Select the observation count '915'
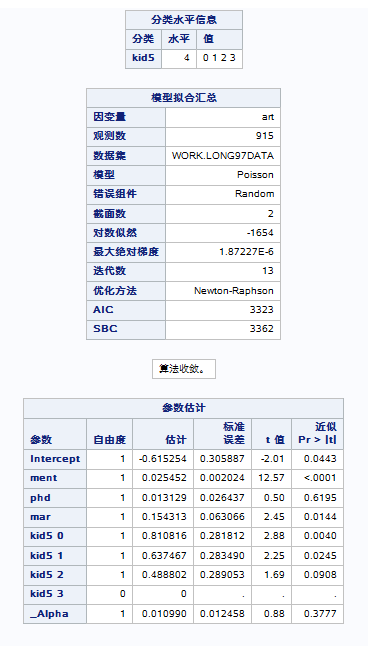Viewport: 368px width, 646px height. pyautogui.click(x=264, y=136)
